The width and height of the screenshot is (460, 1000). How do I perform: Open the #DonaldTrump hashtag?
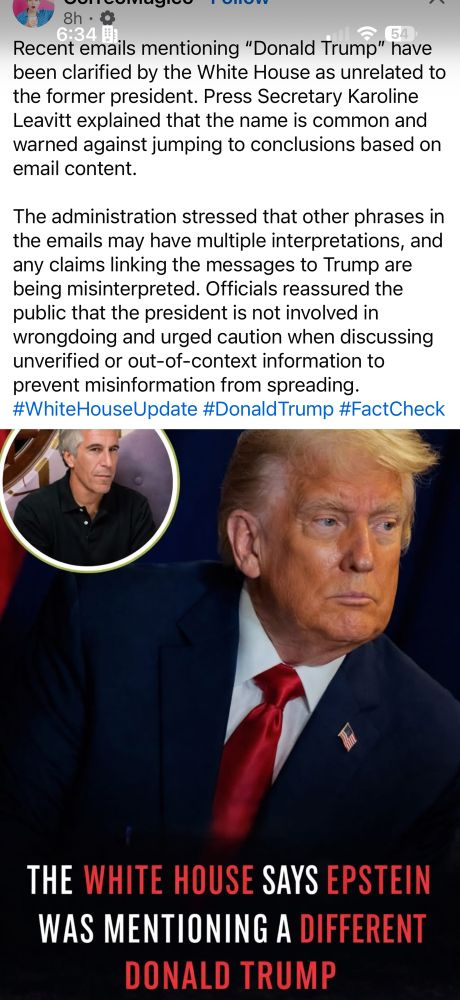pos(268,409)
